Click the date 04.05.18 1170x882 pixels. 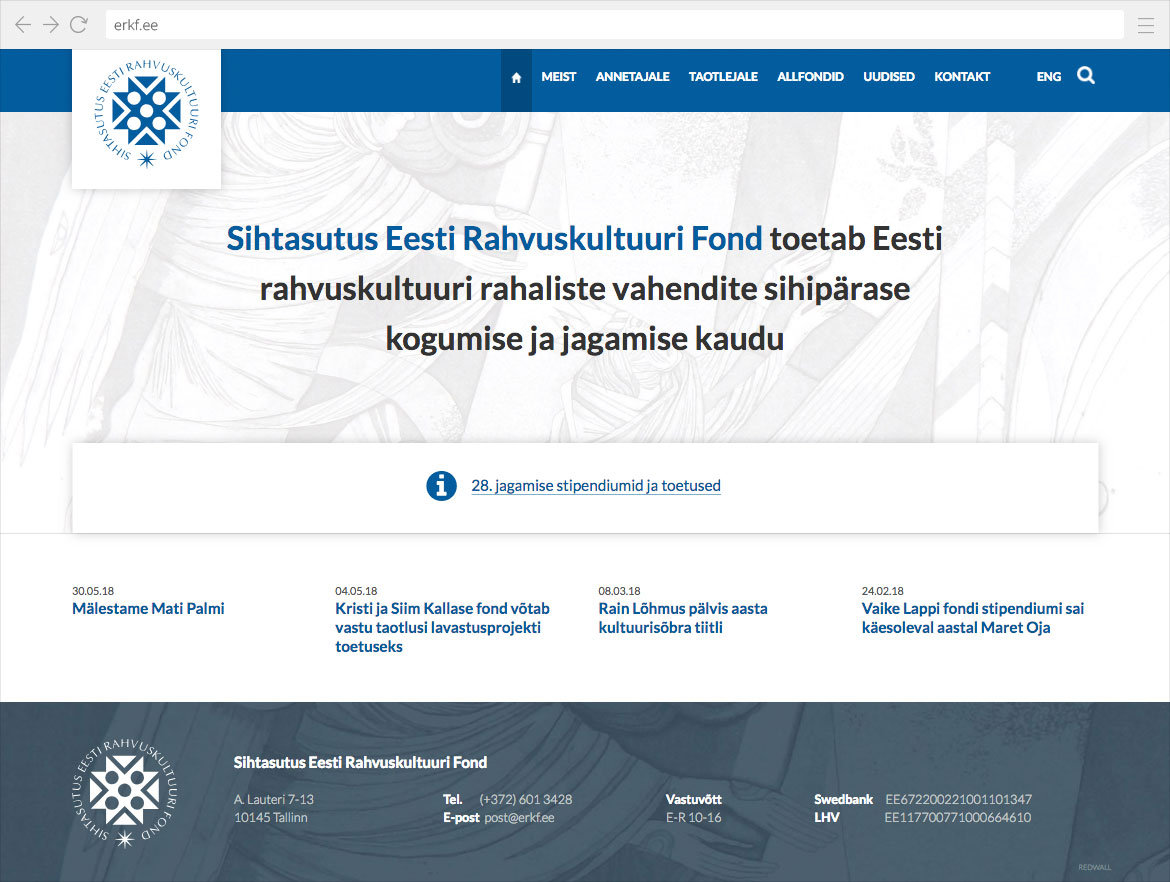pos(356,591)
